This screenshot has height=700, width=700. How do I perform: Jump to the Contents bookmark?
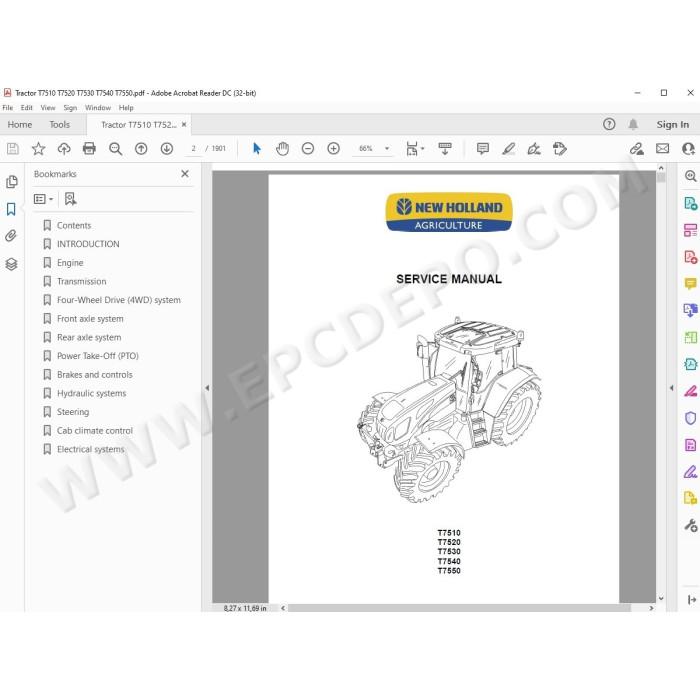[74, 225]
